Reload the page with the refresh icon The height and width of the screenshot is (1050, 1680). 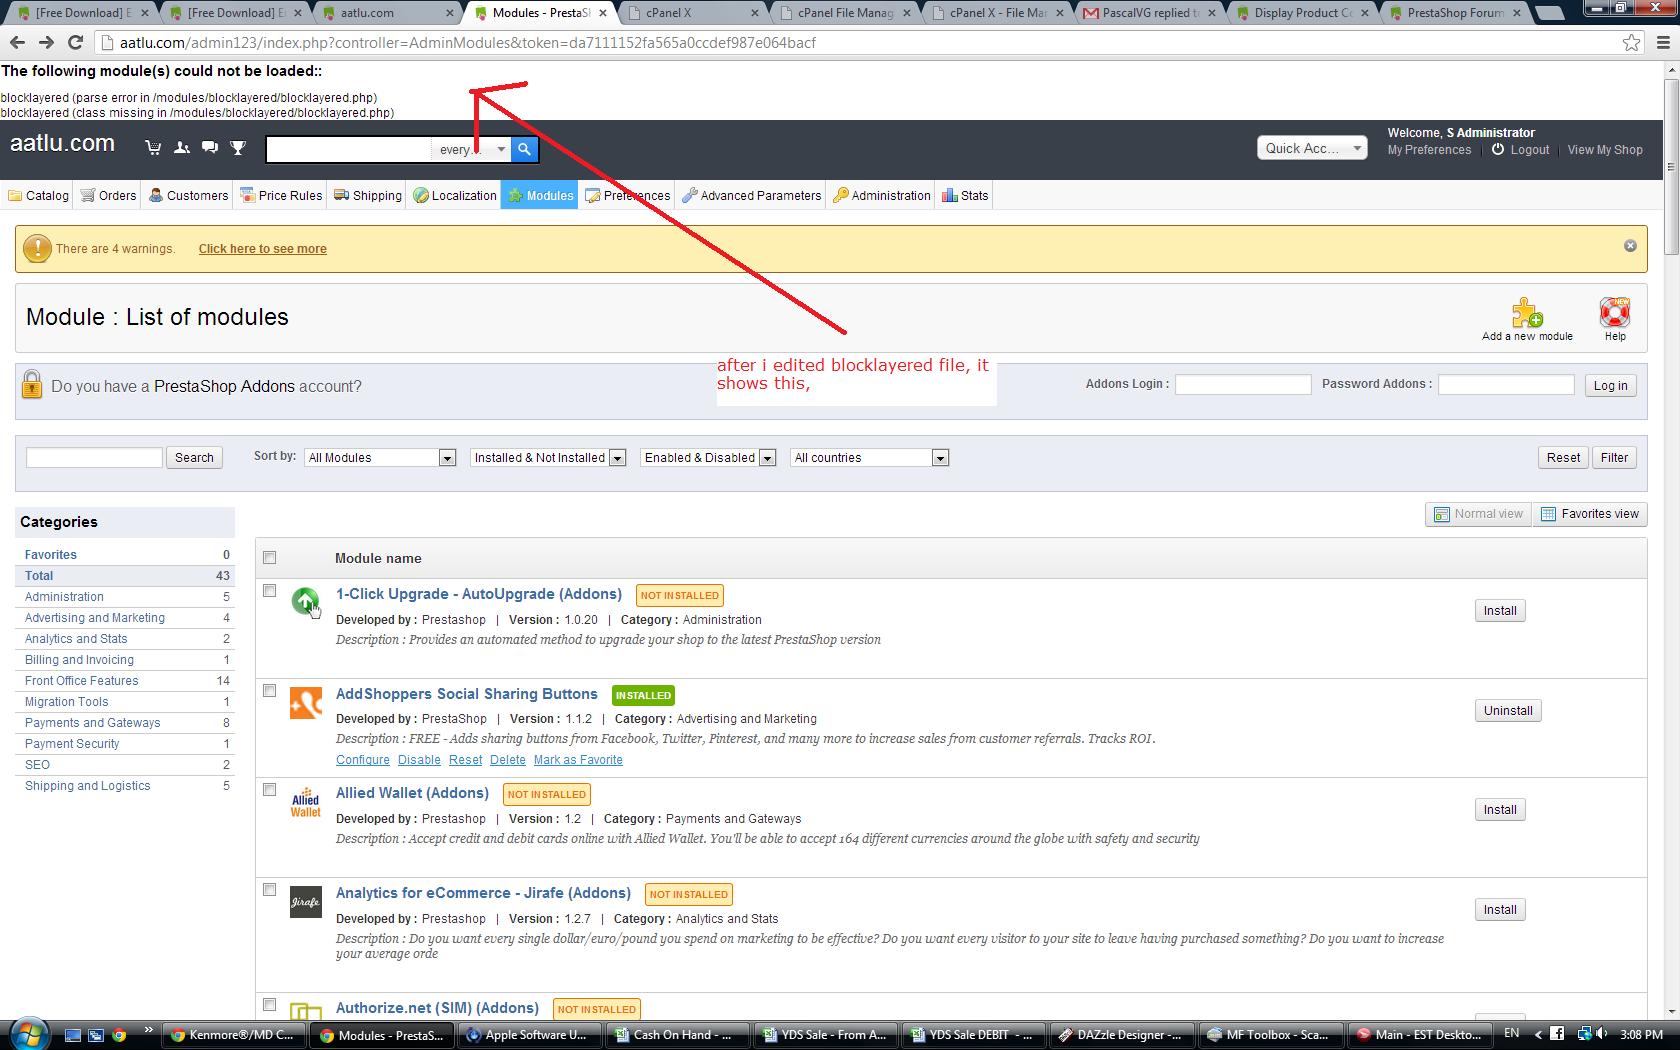point(75,43)
